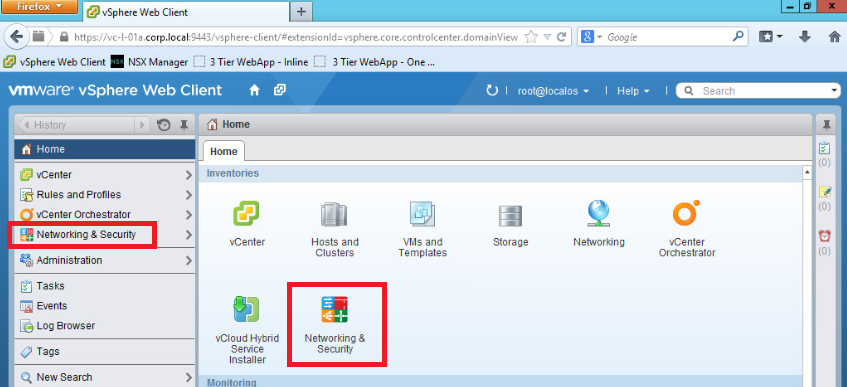Open the Storage inventory icon
847x387 pixels.
(x=510, y=216)
